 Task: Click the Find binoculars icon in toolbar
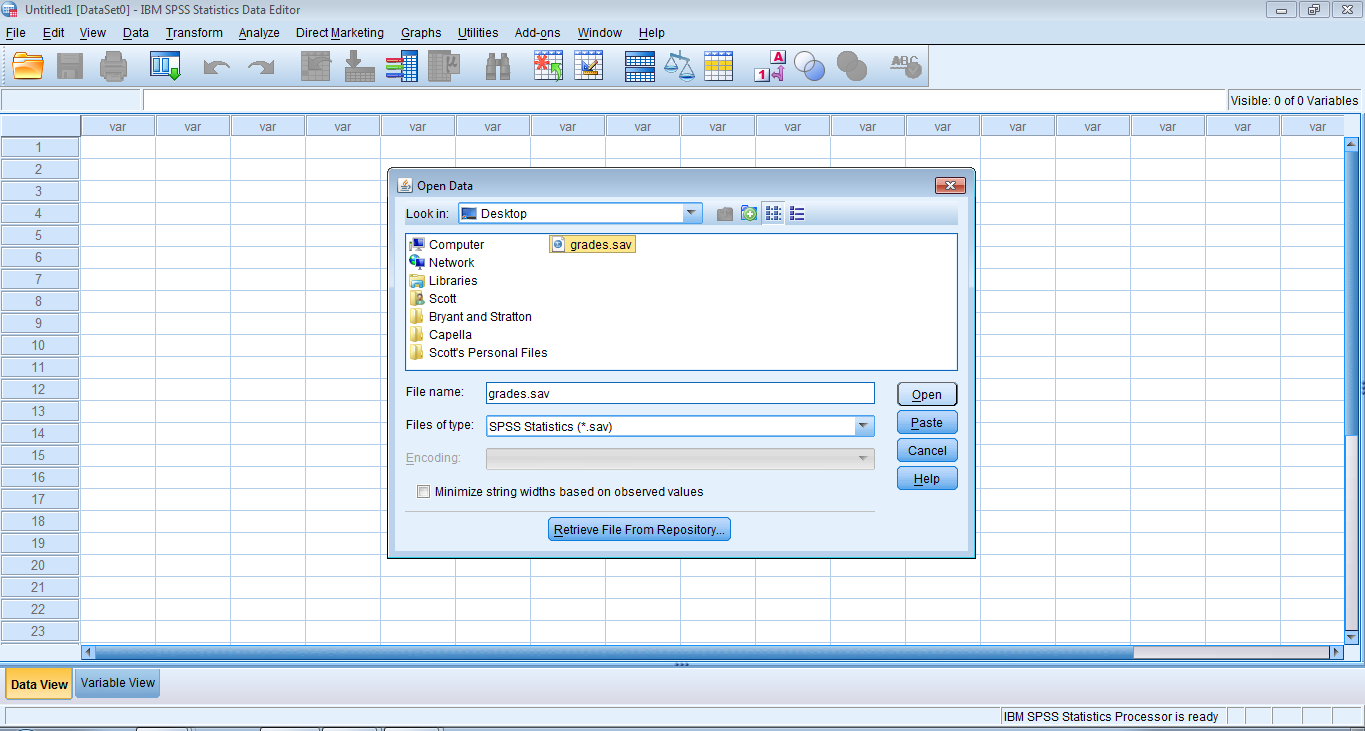[498, 67]
